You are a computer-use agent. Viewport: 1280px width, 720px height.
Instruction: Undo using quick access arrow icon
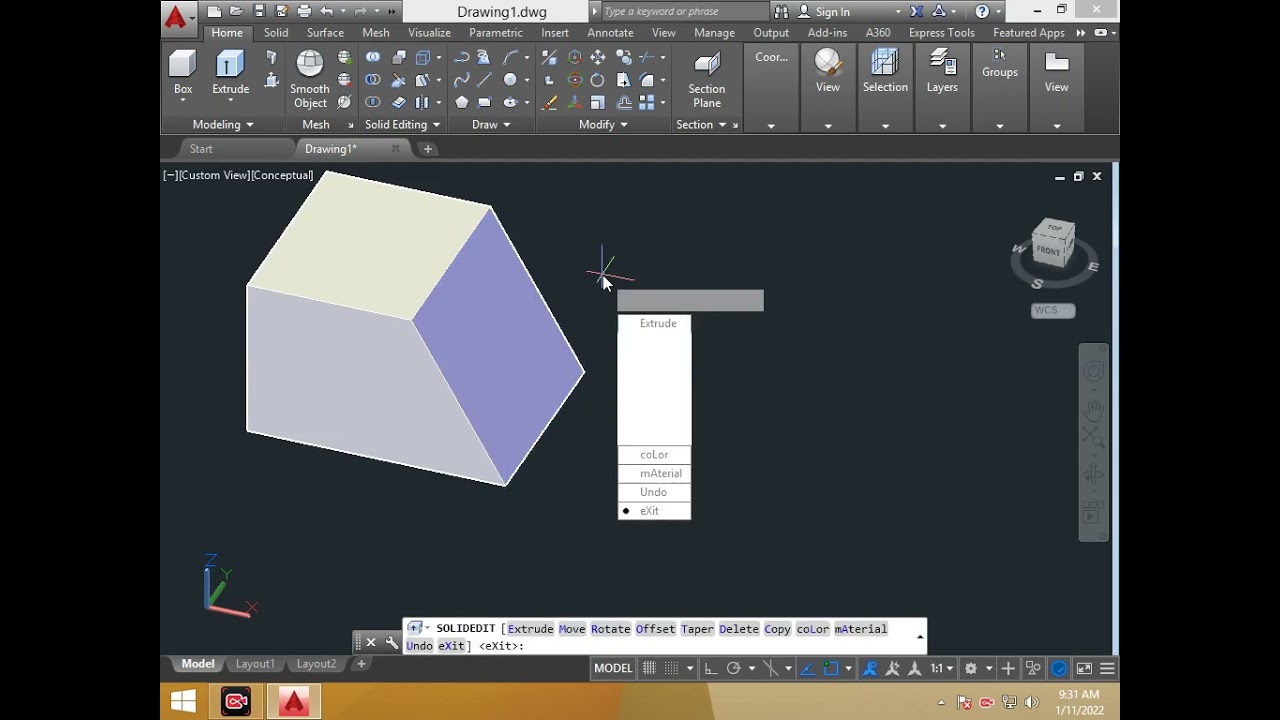click(327, 11)
